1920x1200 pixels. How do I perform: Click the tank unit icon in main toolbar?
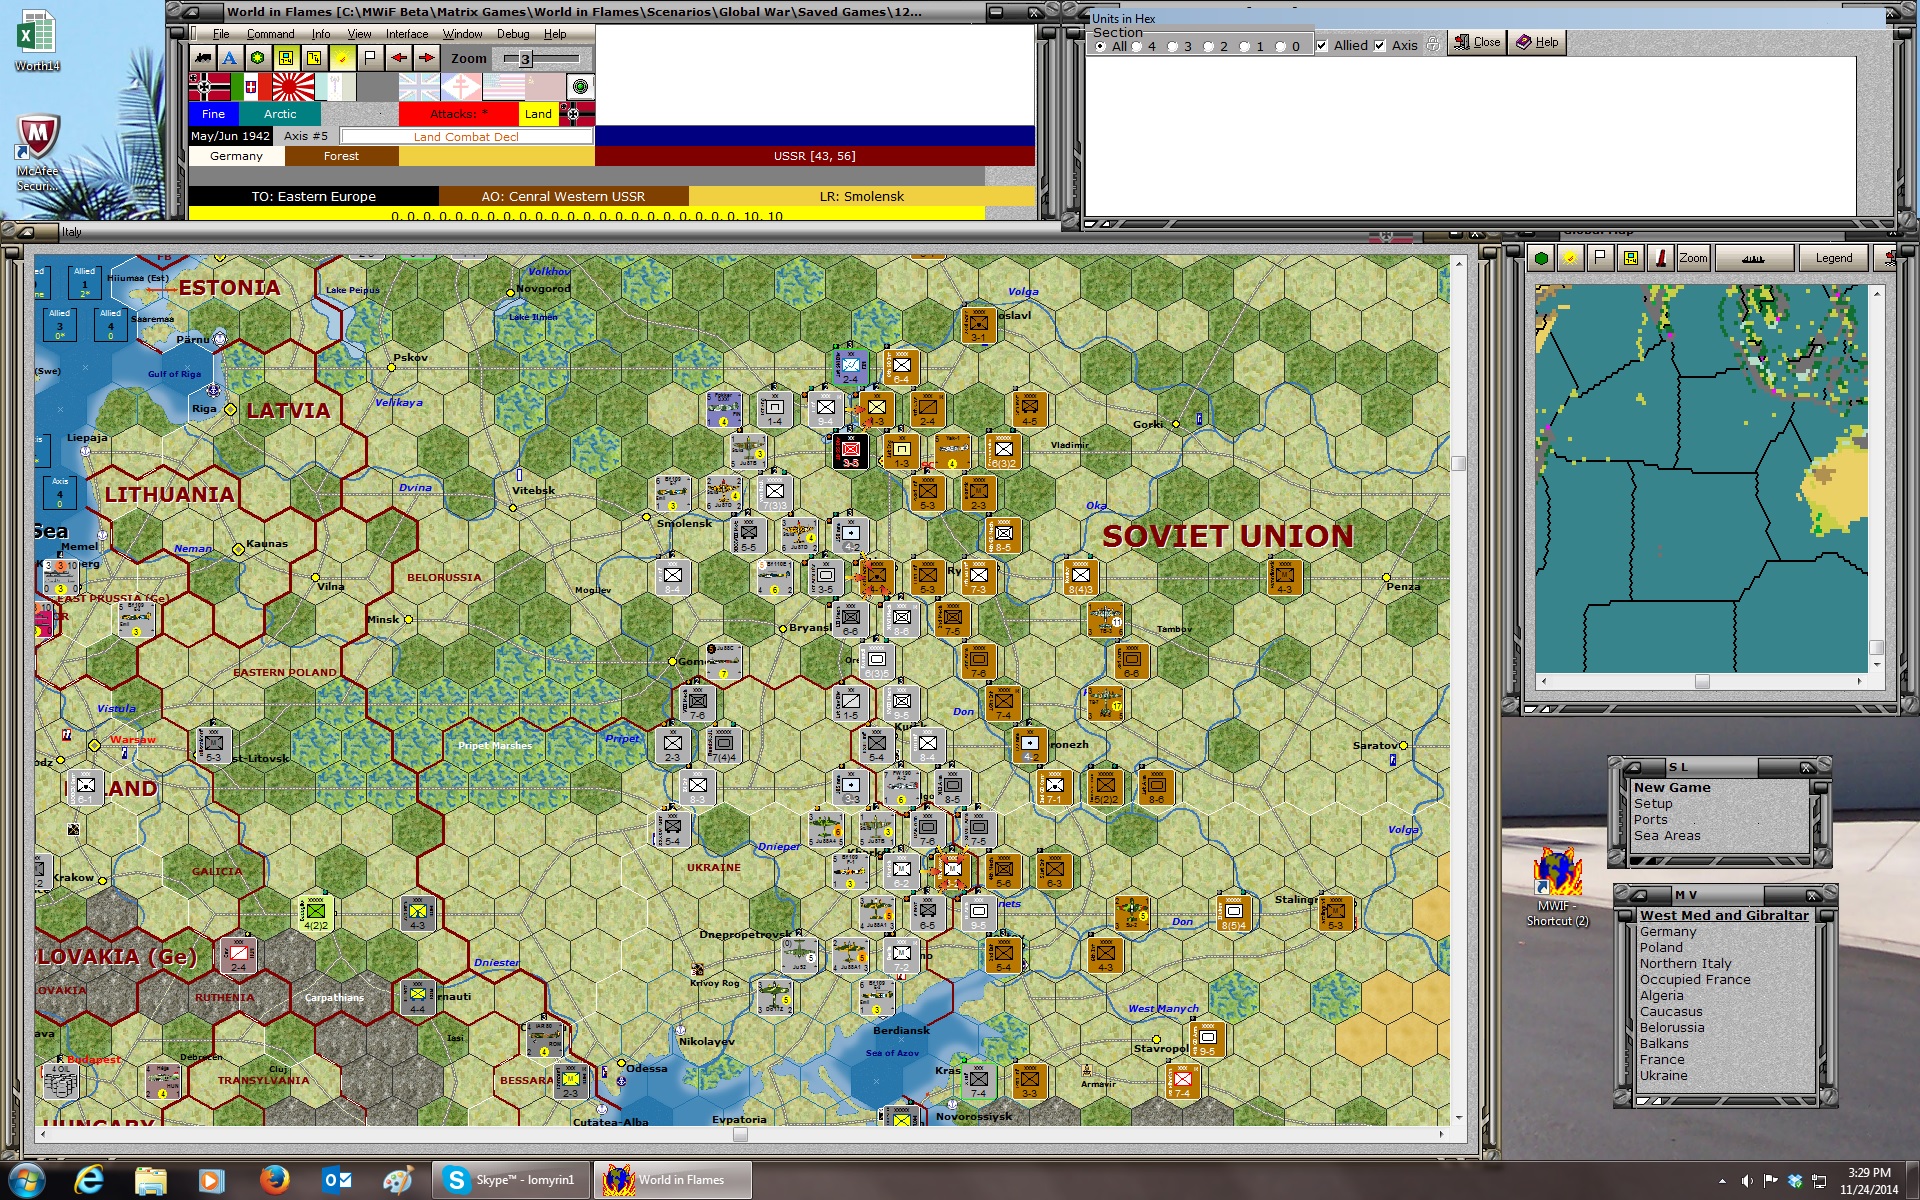click(x=203, y=58)
